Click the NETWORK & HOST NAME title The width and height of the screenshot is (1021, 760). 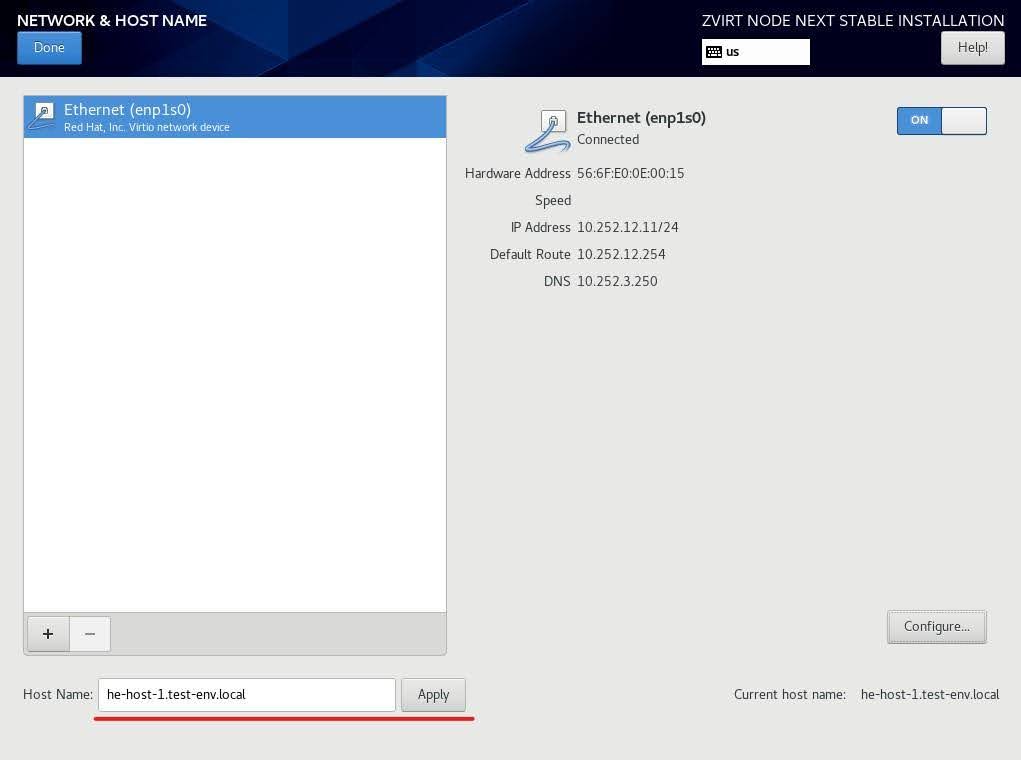[x=112, y=20]
